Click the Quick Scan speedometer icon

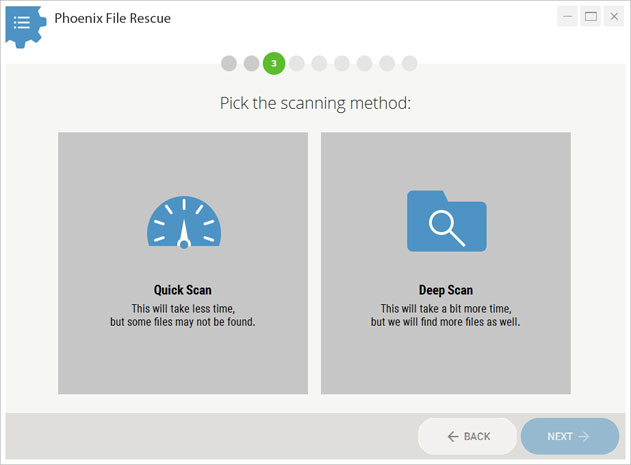pyautogui.click(x=184, y=222)
